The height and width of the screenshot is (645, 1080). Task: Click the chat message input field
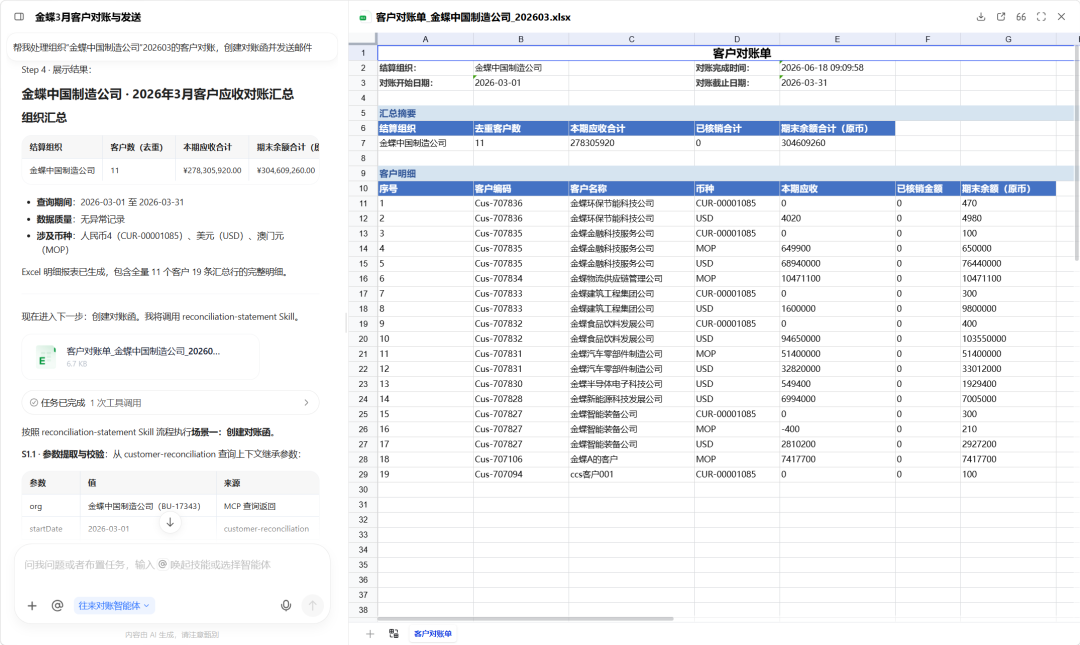point(172,565)
